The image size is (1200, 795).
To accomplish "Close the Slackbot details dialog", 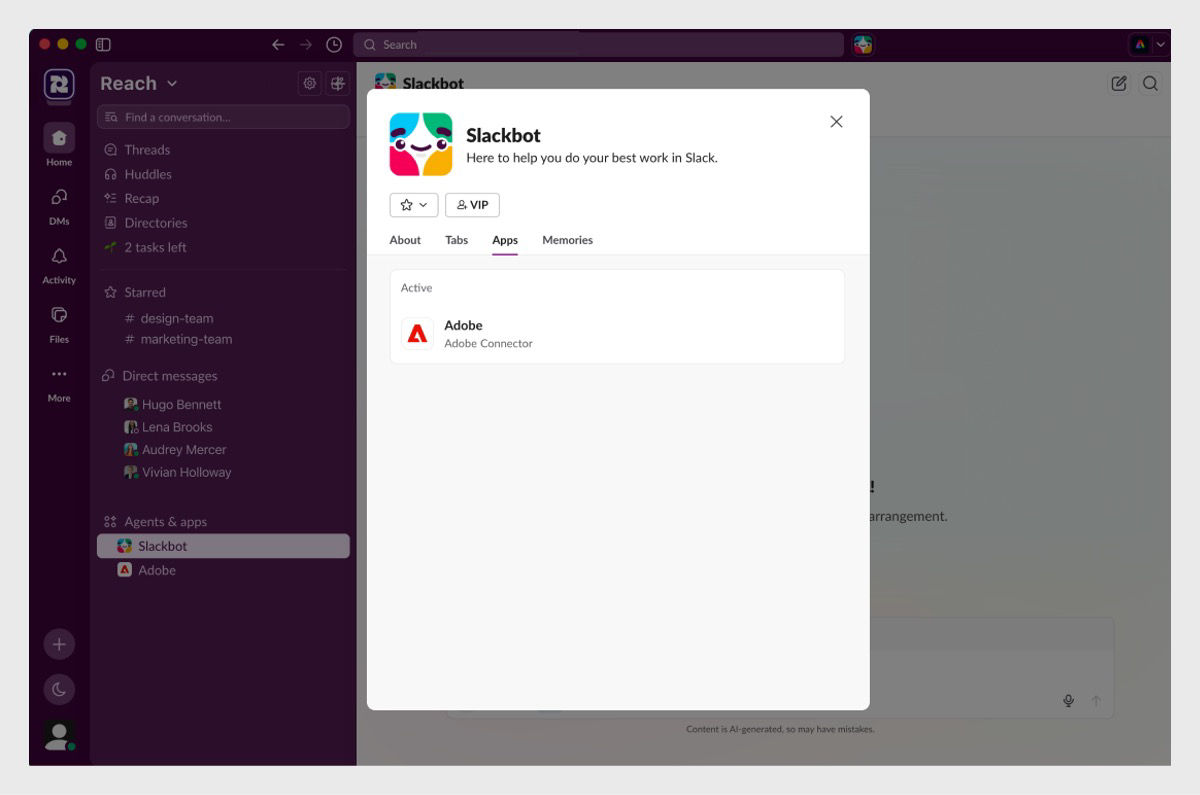I will click(x=837, y=122).
